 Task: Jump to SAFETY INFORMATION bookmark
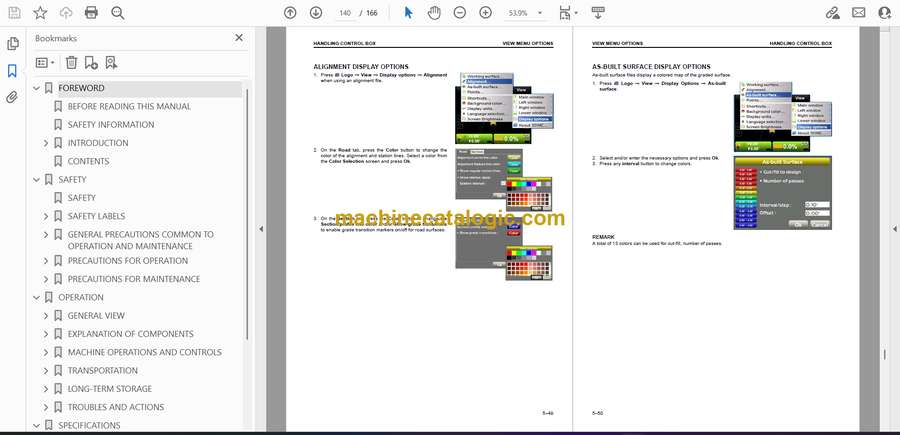pos(111,125)
